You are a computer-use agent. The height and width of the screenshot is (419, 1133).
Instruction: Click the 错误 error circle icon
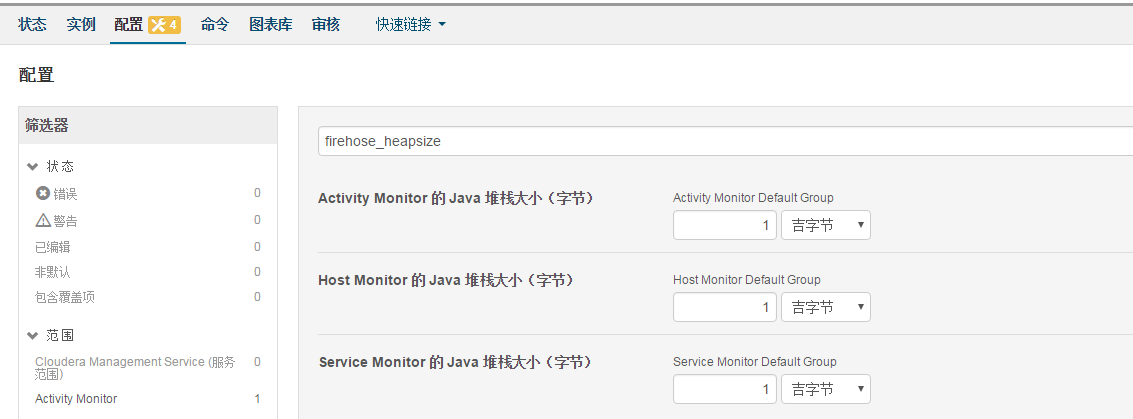[x=43, y=193]
